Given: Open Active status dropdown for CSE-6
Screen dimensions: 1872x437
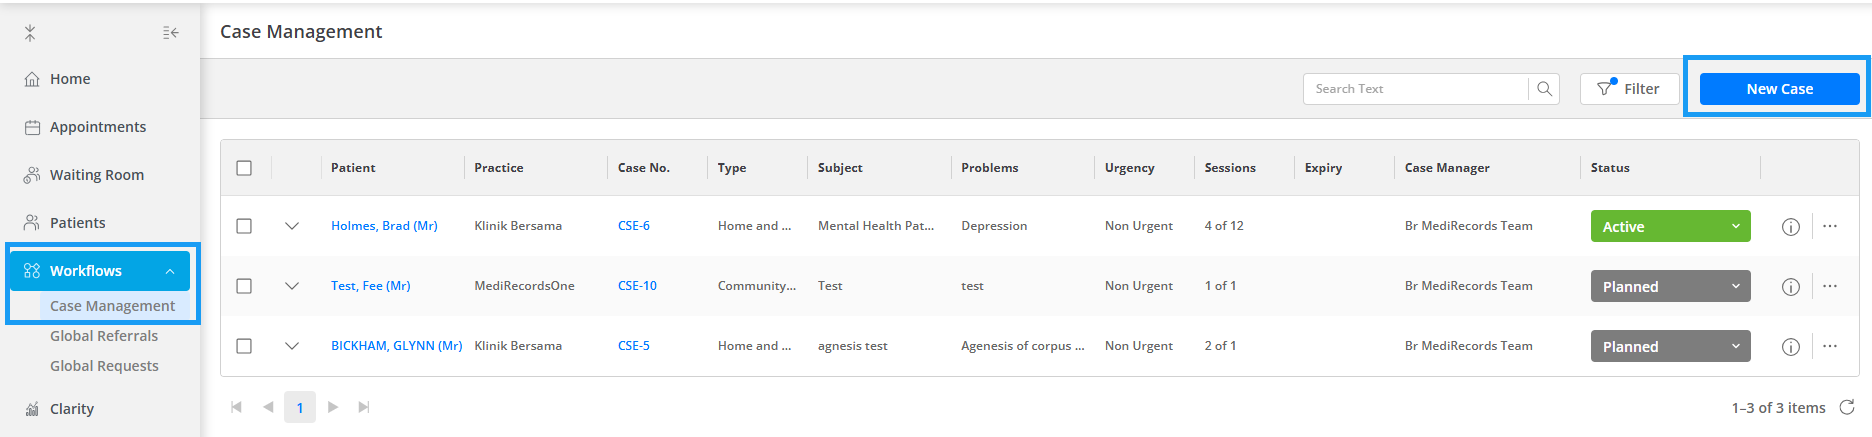Looking at the screenshot, I should (x=1670, y=226).
